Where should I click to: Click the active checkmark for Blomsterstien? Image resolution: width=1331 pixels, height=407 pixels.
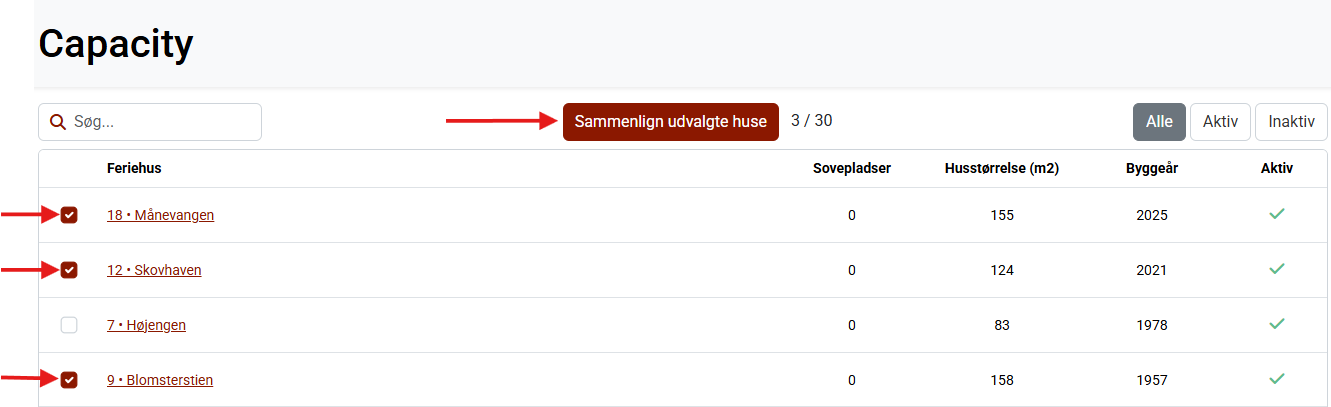[1276, 379]
